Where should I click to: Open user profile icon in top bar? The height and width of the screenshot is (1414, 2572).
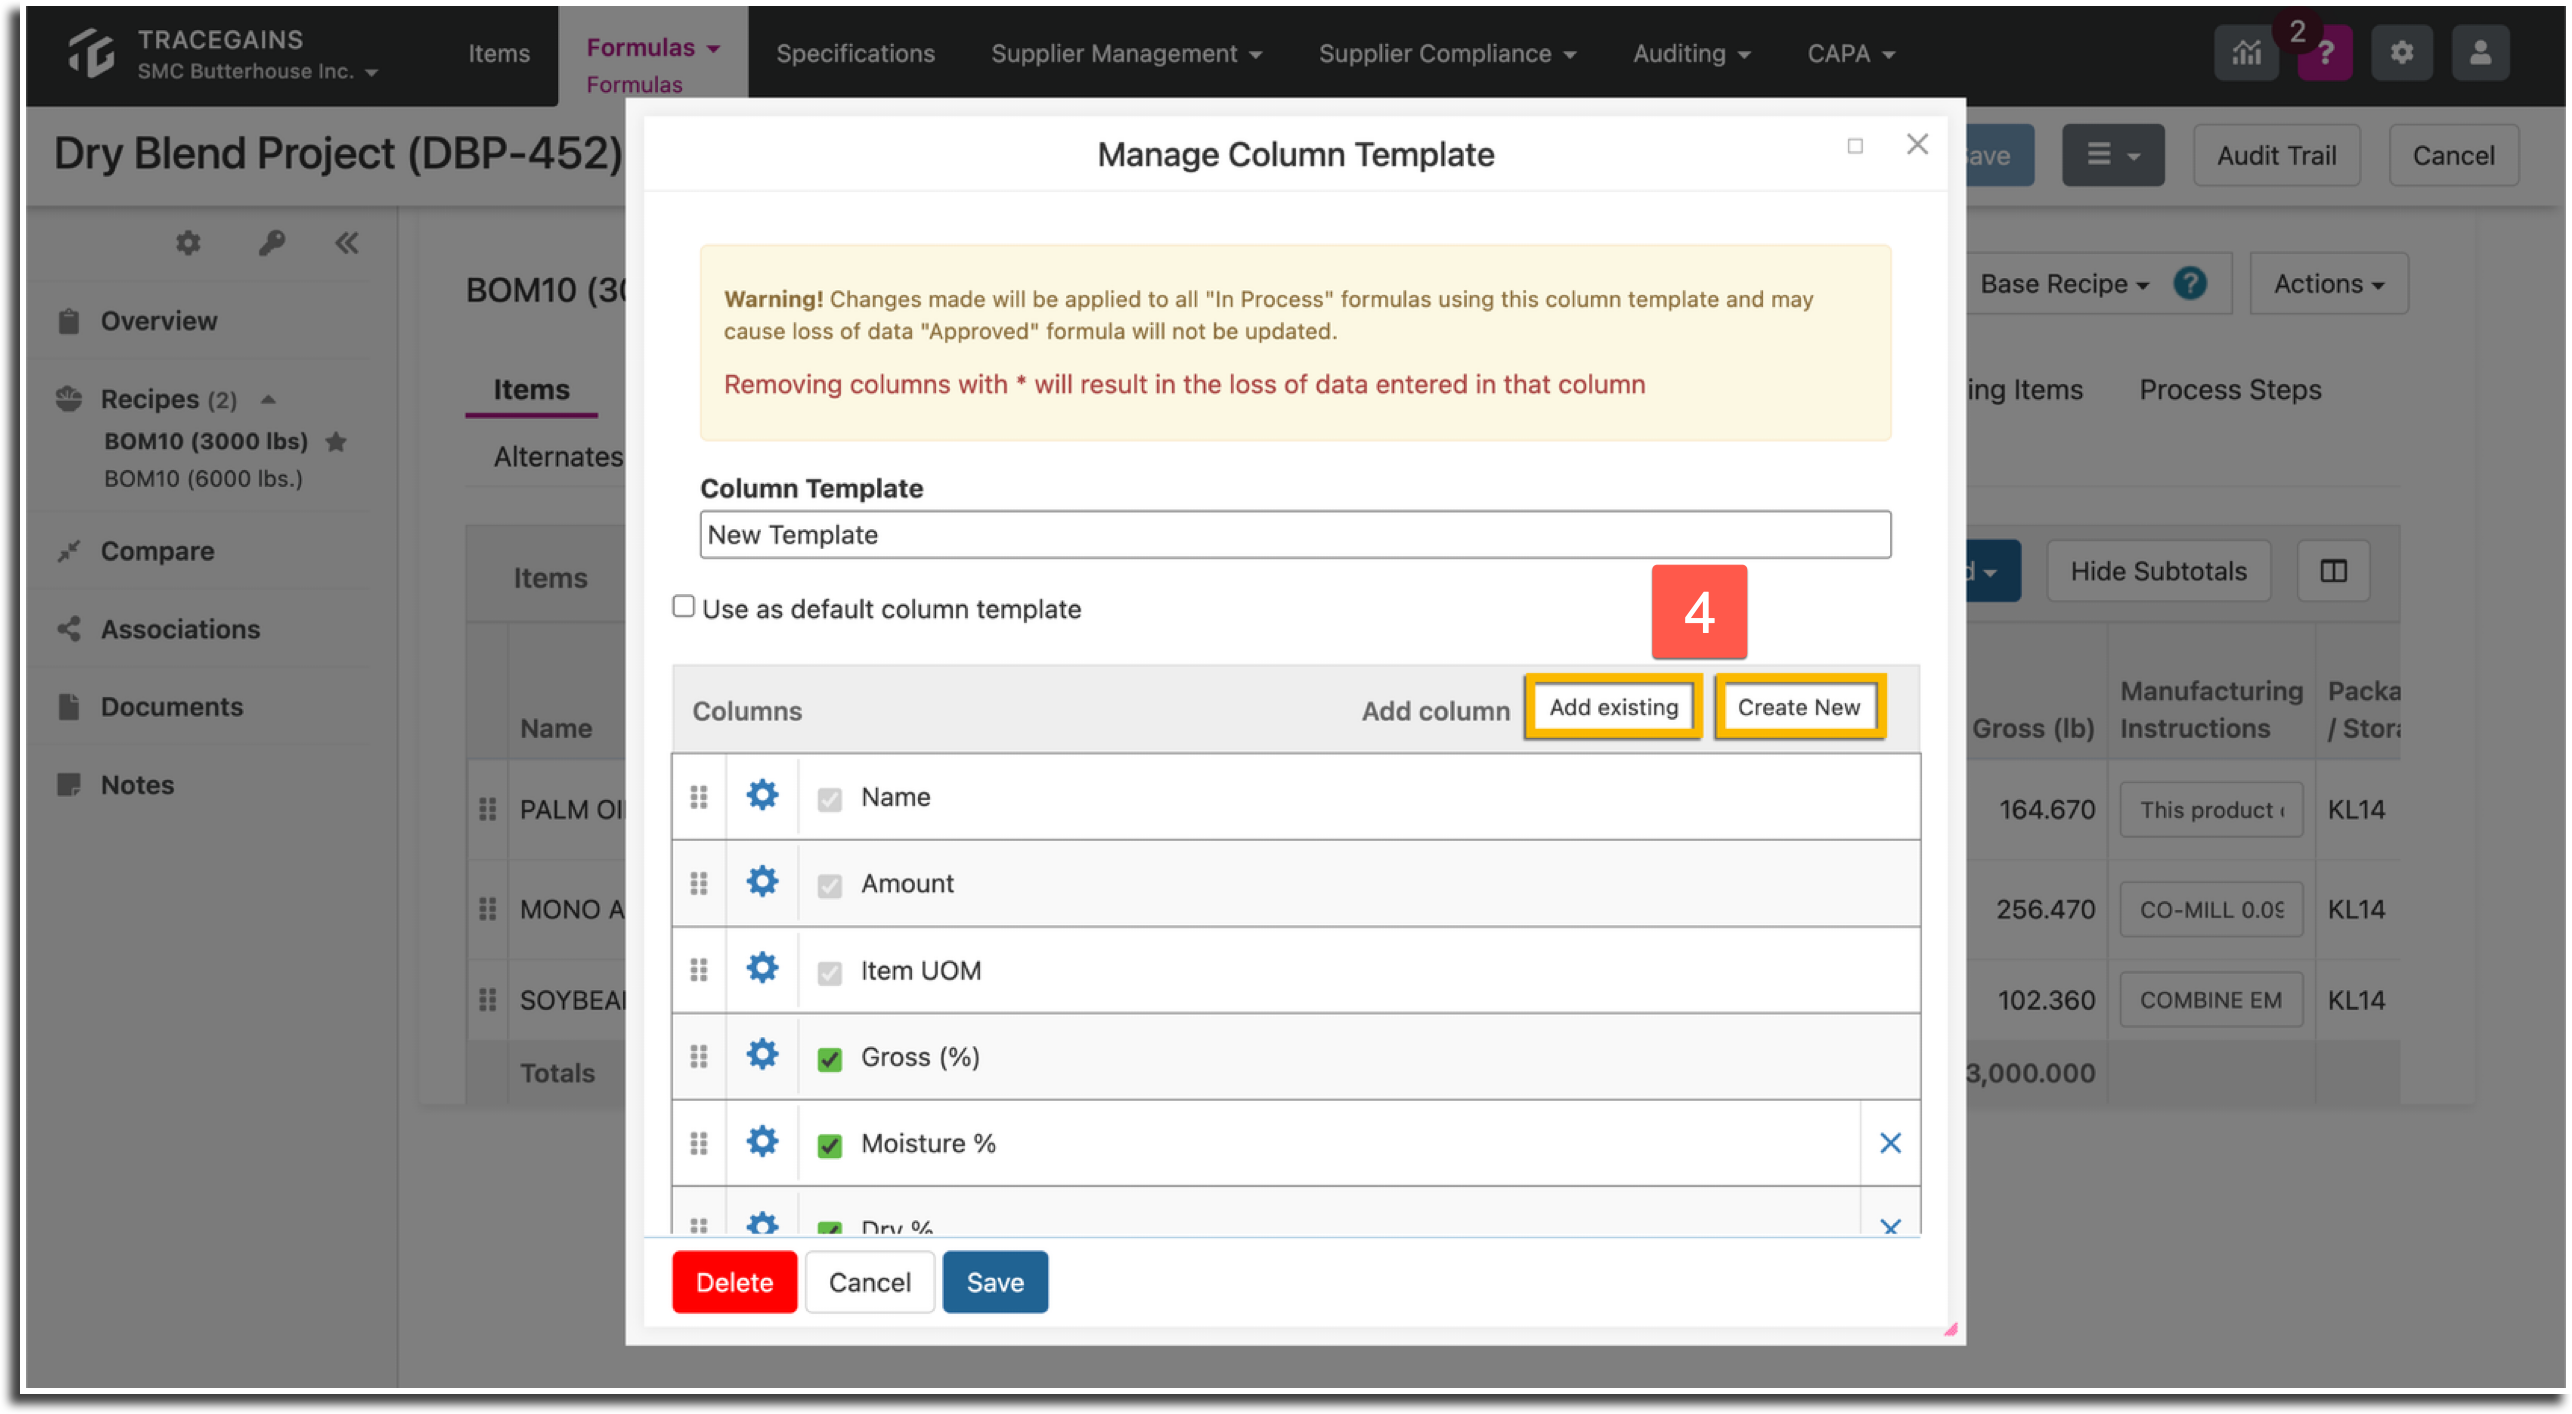[2479, 52]
